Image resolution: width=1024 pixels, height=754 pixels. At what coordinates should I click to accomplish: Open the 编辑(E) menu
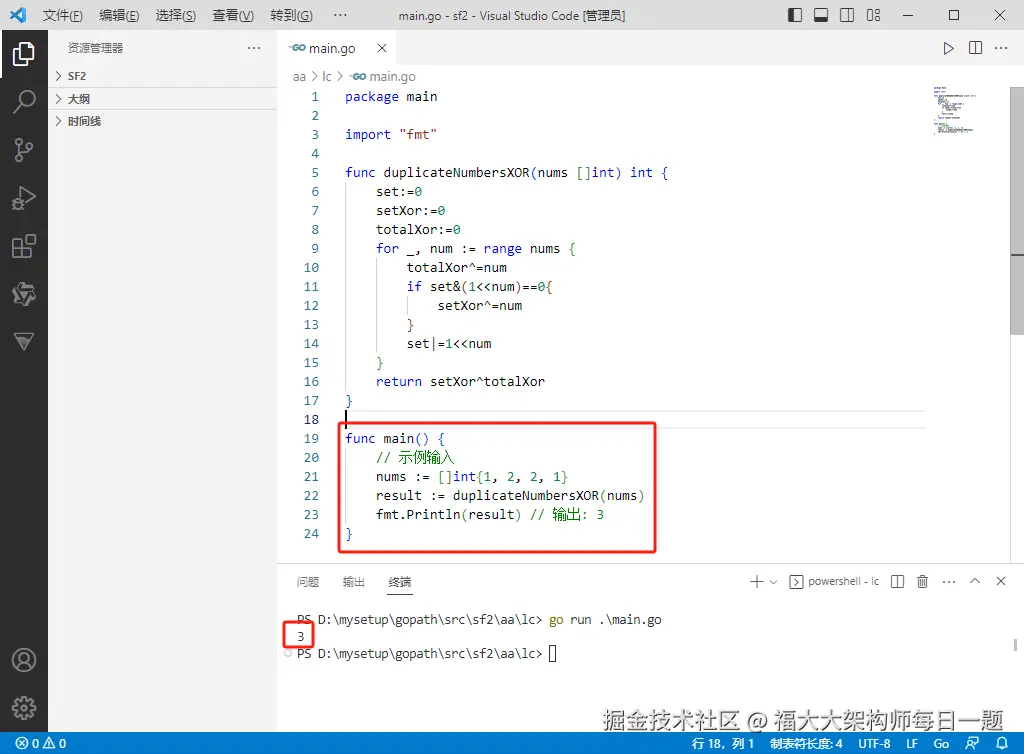[119, 16]
